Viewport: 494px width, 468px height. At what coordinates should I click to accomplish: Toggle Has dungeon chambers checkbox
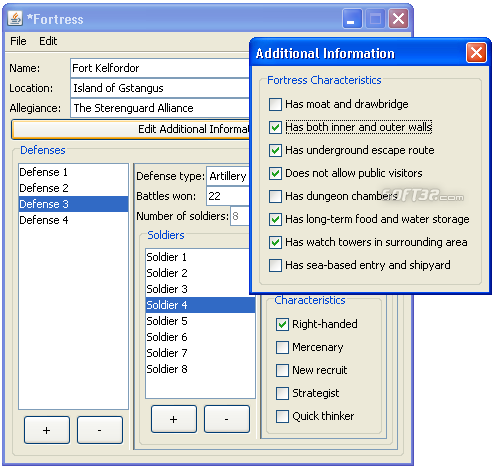tap(275, 196)
